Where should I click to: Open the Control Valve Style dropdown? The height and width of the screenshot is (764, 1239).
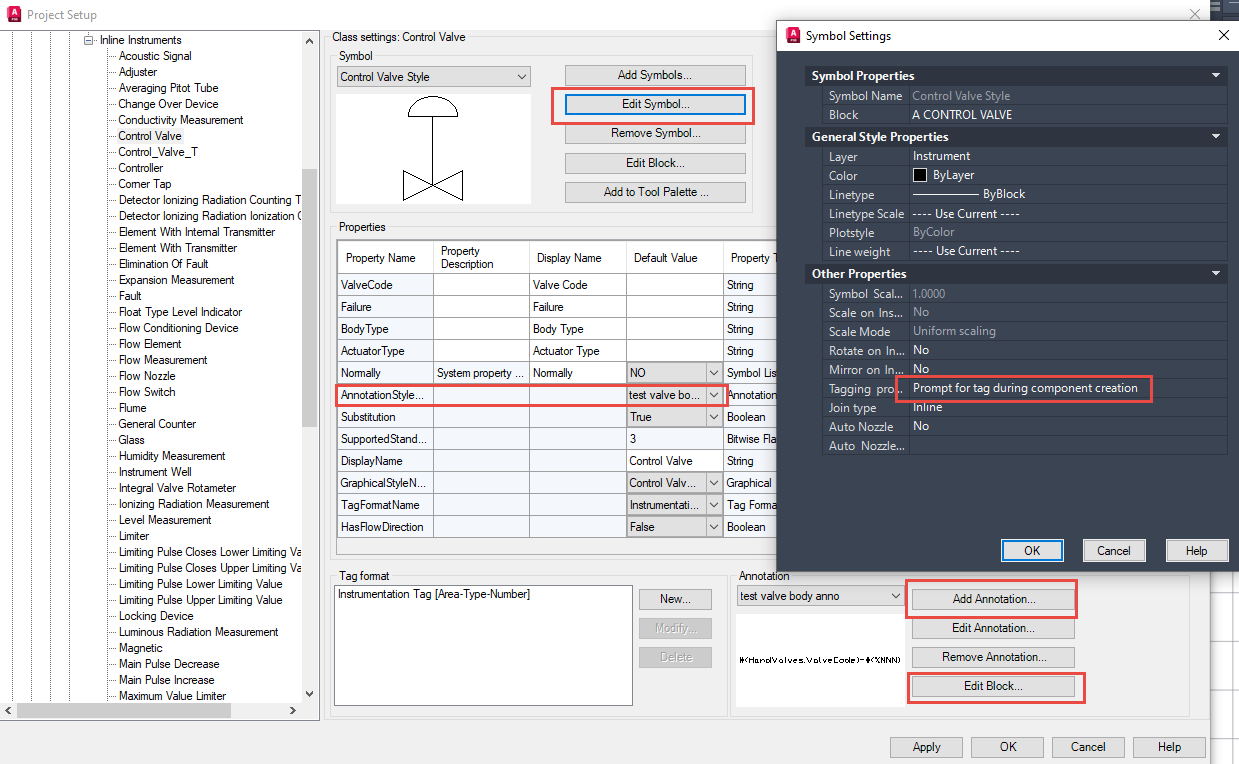pyautogui.click(x=521, y=76)
